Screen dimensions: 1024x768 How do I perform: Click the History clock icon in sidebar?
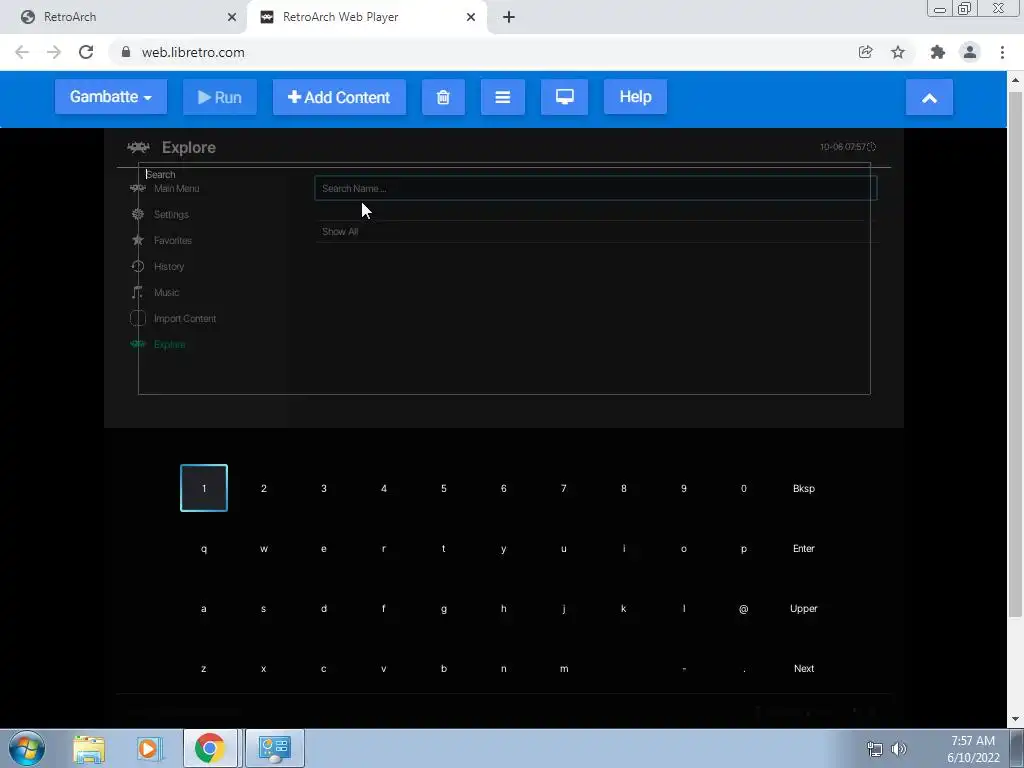click(138, 266)
